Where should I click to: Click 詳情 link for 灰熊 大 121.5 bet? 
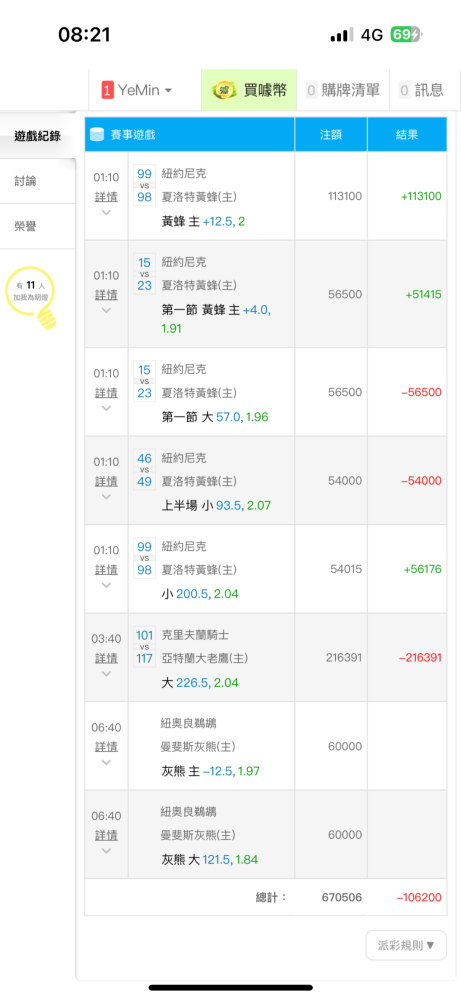point(106,835)
